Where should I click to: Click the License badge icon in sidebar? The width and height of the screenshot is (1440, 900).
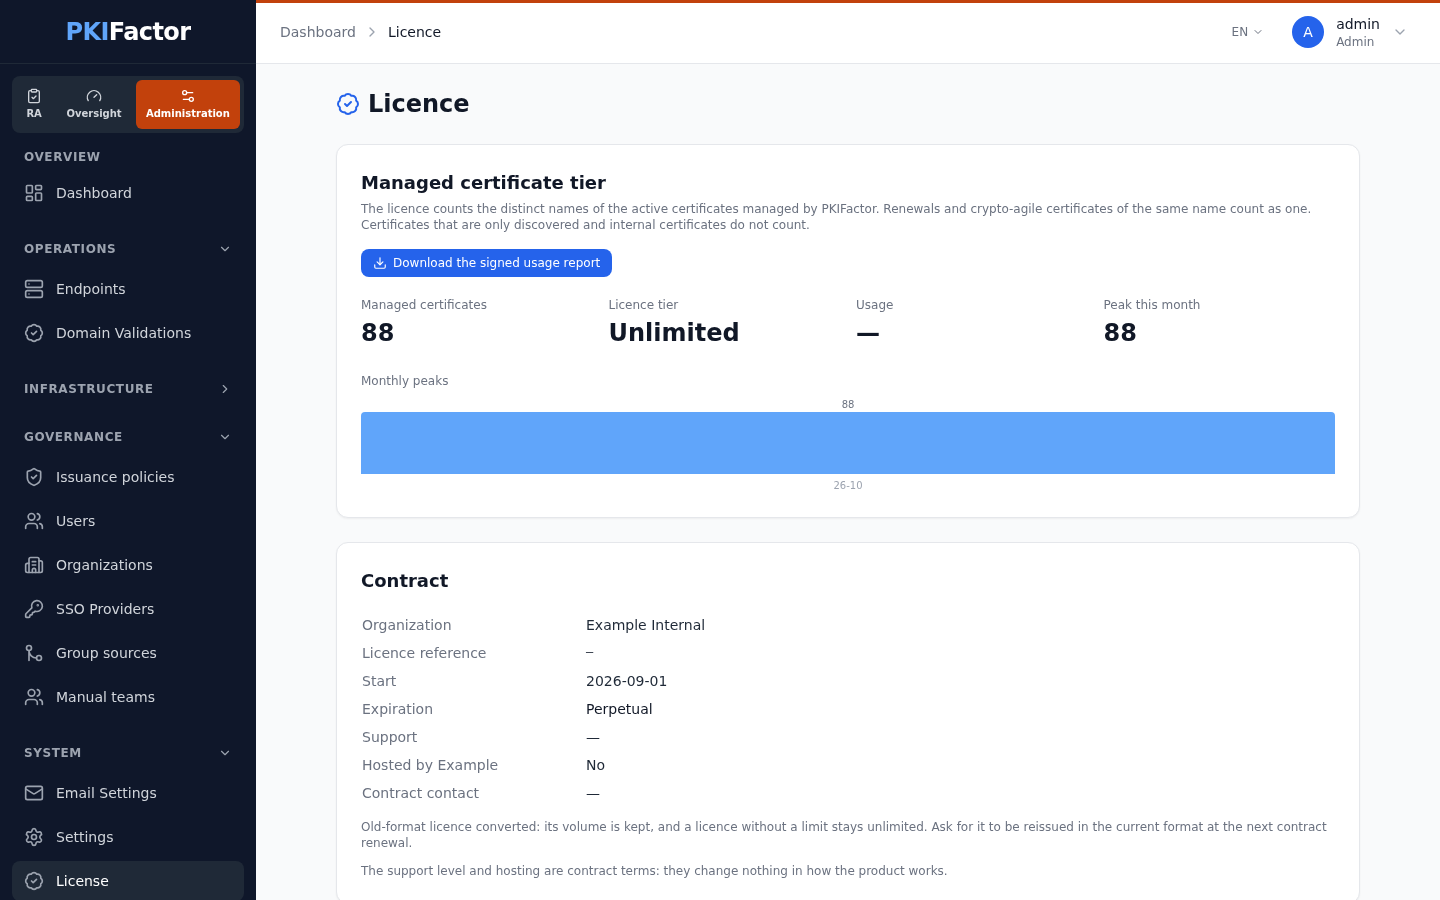click(34, 881)
